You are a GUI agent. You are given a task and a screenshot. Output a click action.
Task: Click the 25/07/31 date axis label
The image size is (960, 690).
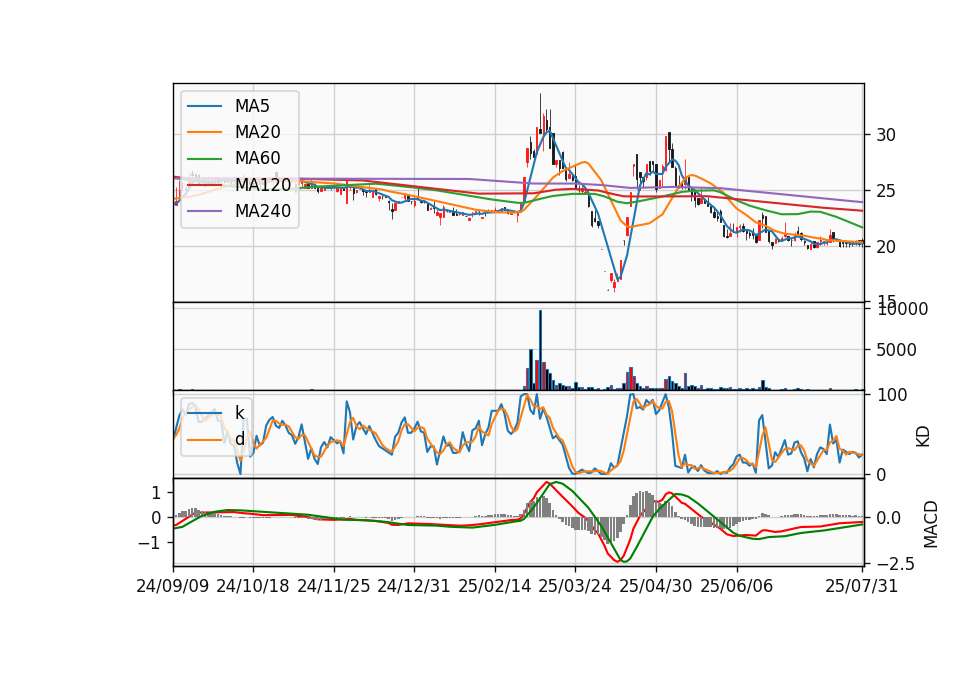click(861, 586)
